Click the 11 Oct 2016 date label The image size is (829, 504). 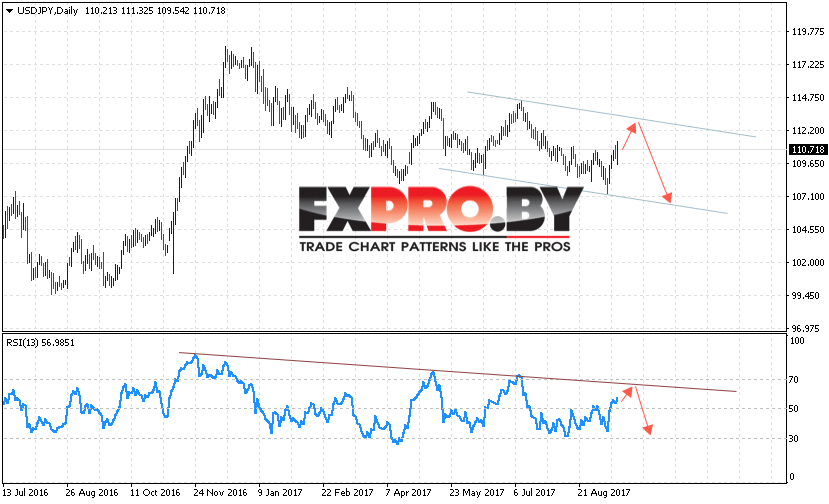pyautogui.click(x=155, y=492)
